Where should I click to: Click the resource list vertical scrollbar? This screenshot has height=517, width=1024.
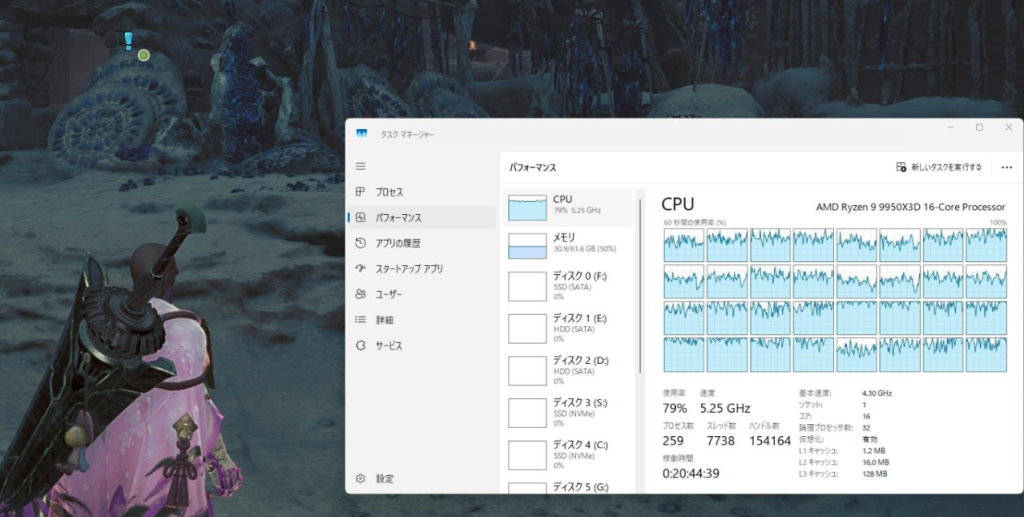(x=641, y=286)
